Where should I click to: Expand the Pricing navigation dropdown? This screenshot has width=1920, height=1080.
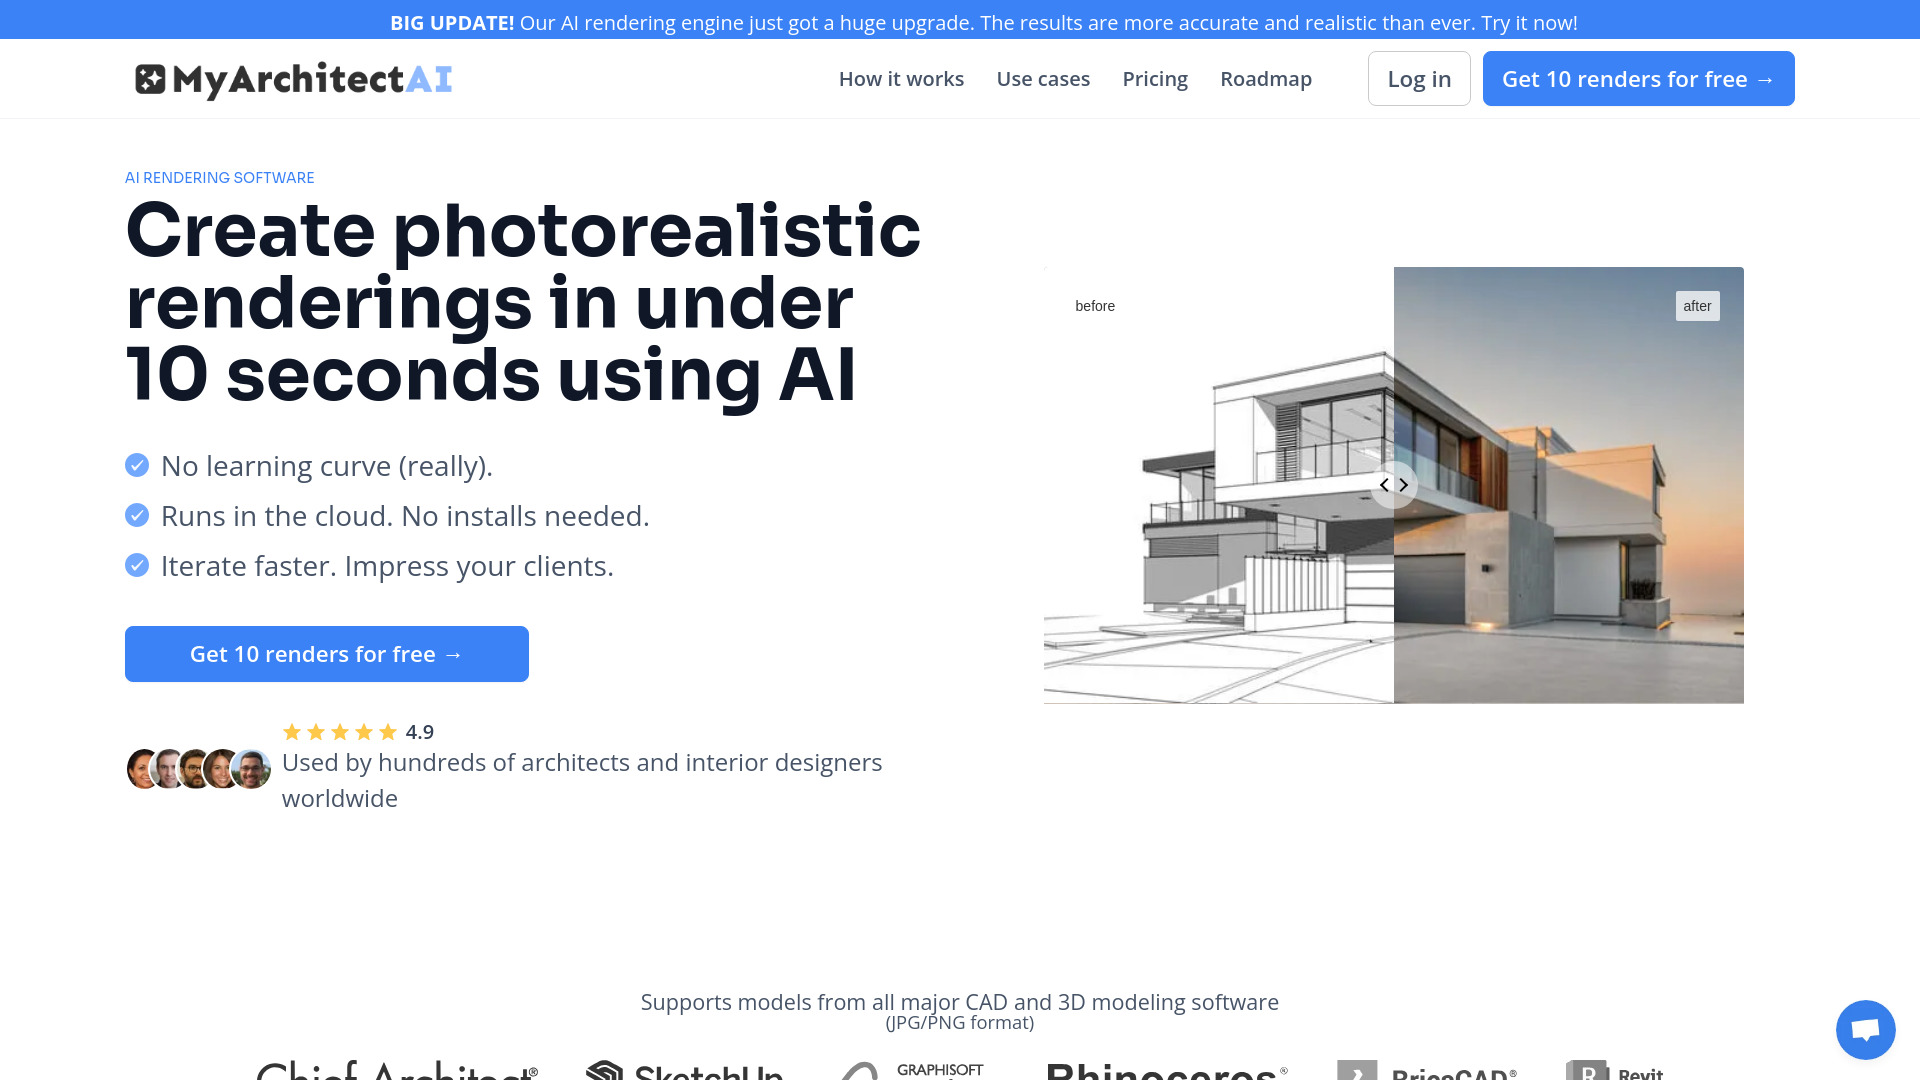tap(1155, 78)
